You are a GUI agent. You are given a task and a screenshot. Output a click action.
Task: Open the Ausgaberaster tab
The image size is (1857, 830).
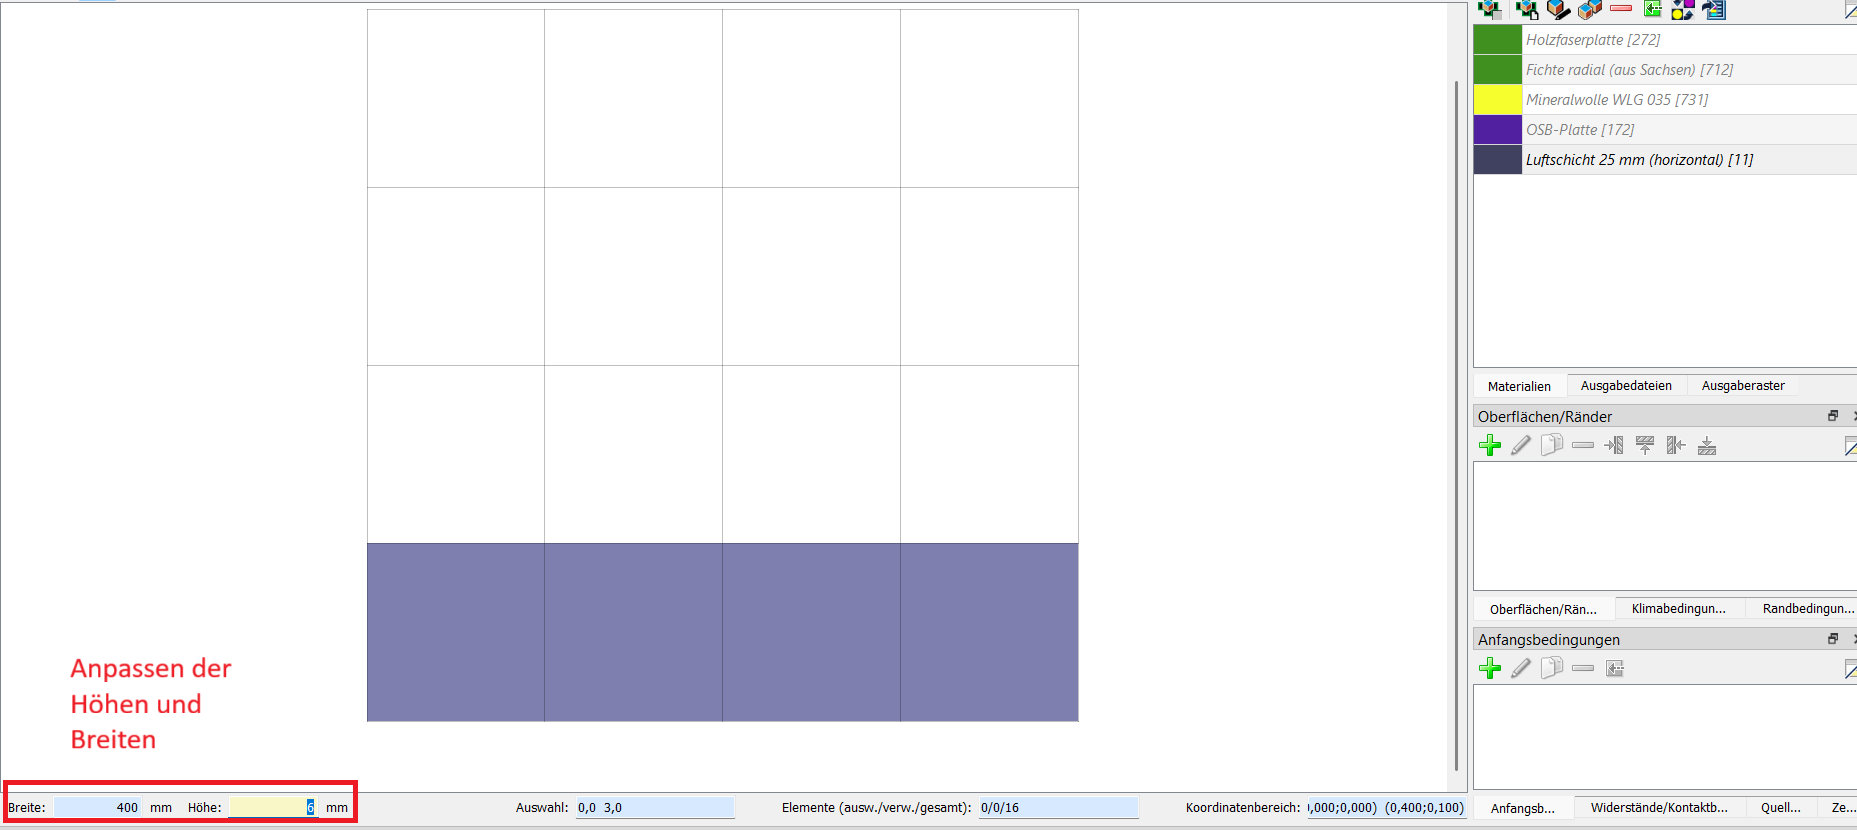pos(1743,385)
